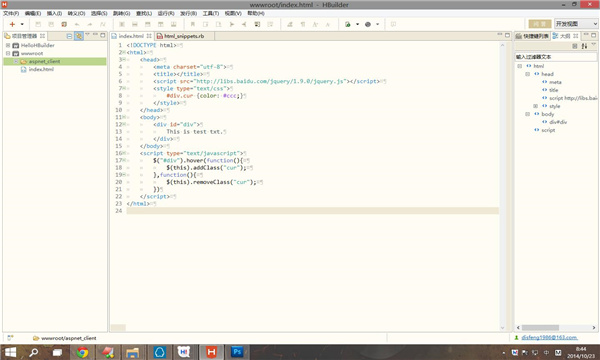
Task: Open File Explorer from the taskbar
Action: click(x=132, y=352)
